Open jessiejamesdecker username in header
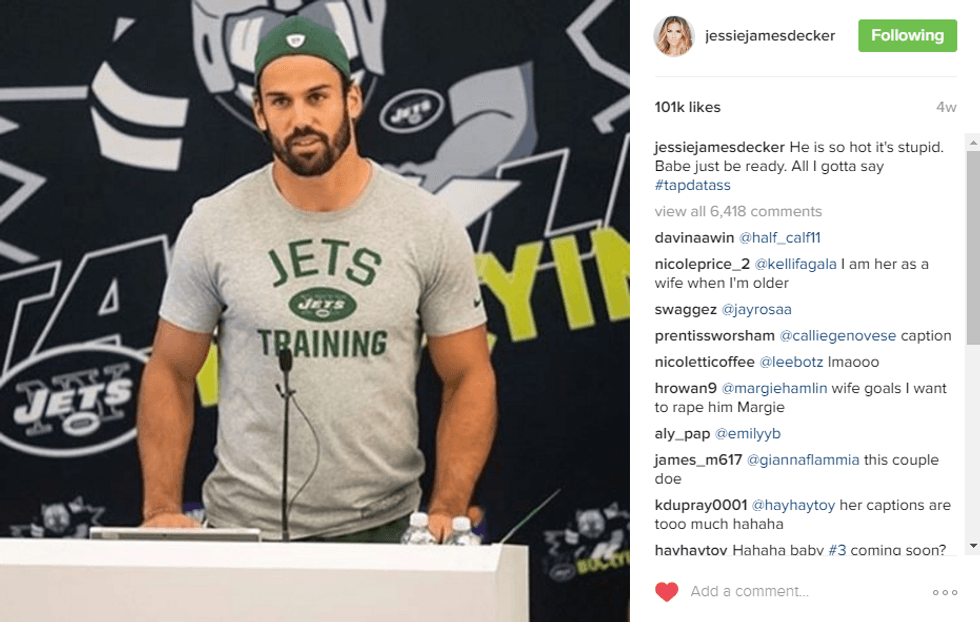 [x=770, y=36]
